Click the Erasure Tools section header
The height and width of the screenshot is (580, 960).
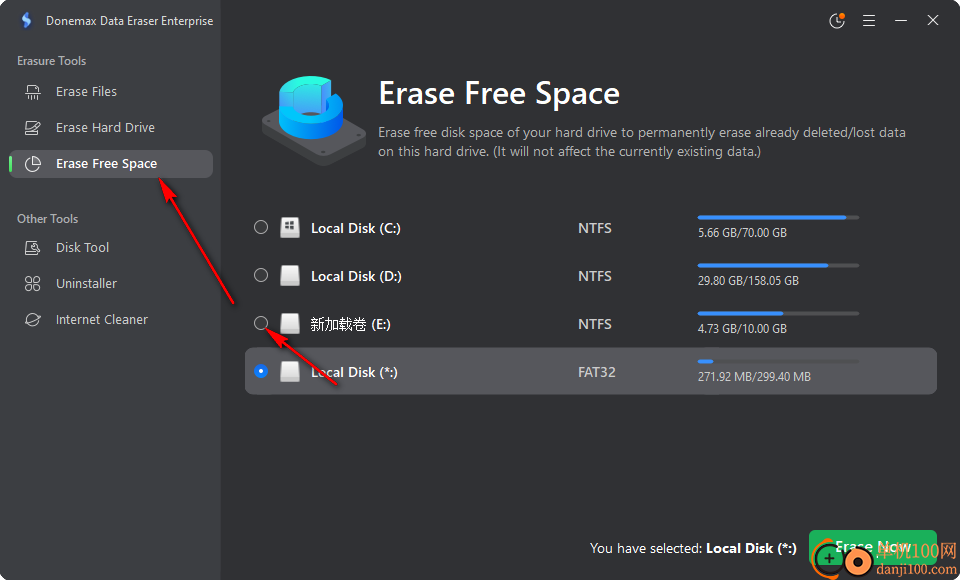[x=51, y=61]
